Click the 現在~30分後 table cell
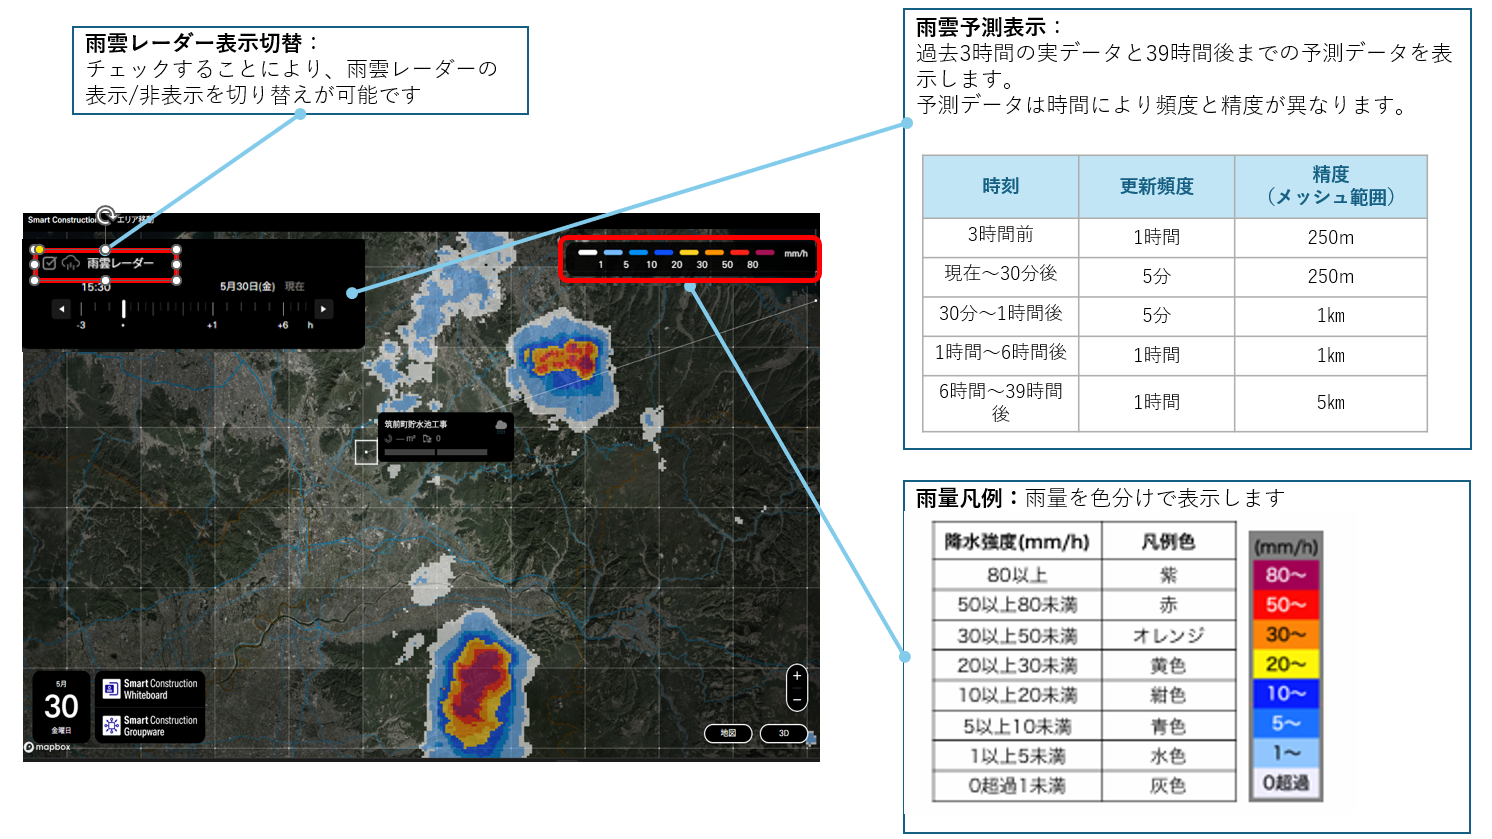The width and height of the screenshot is (1492, 839). click(x=1000, y=276)
